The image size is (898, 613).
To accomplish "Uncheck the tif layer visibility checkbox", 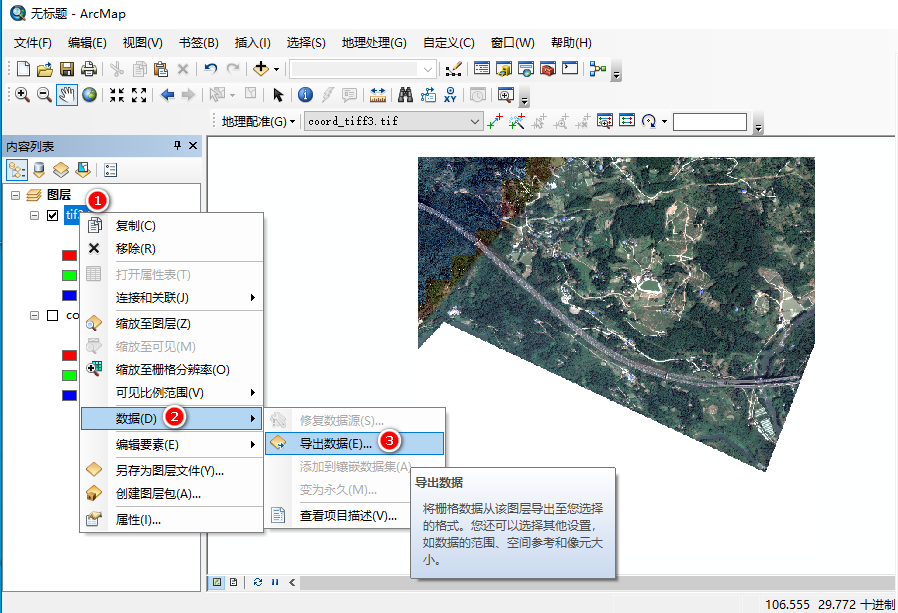I will click(53, 215).
